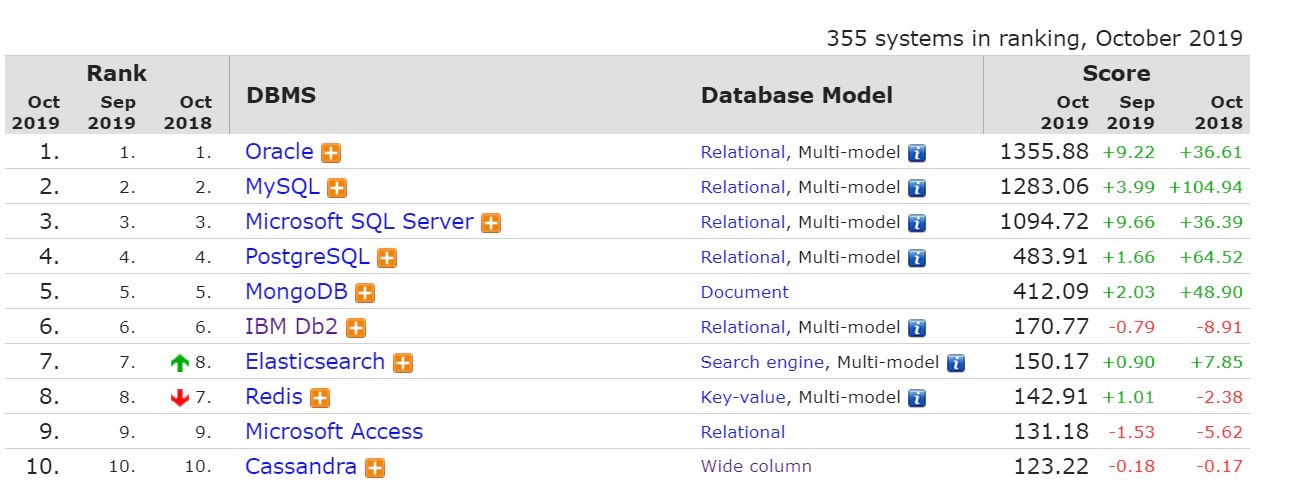Viewport: 1295px width, 483px height.
Task: Click the -1.53 monthly change value
Action: tap(1132, 433)
